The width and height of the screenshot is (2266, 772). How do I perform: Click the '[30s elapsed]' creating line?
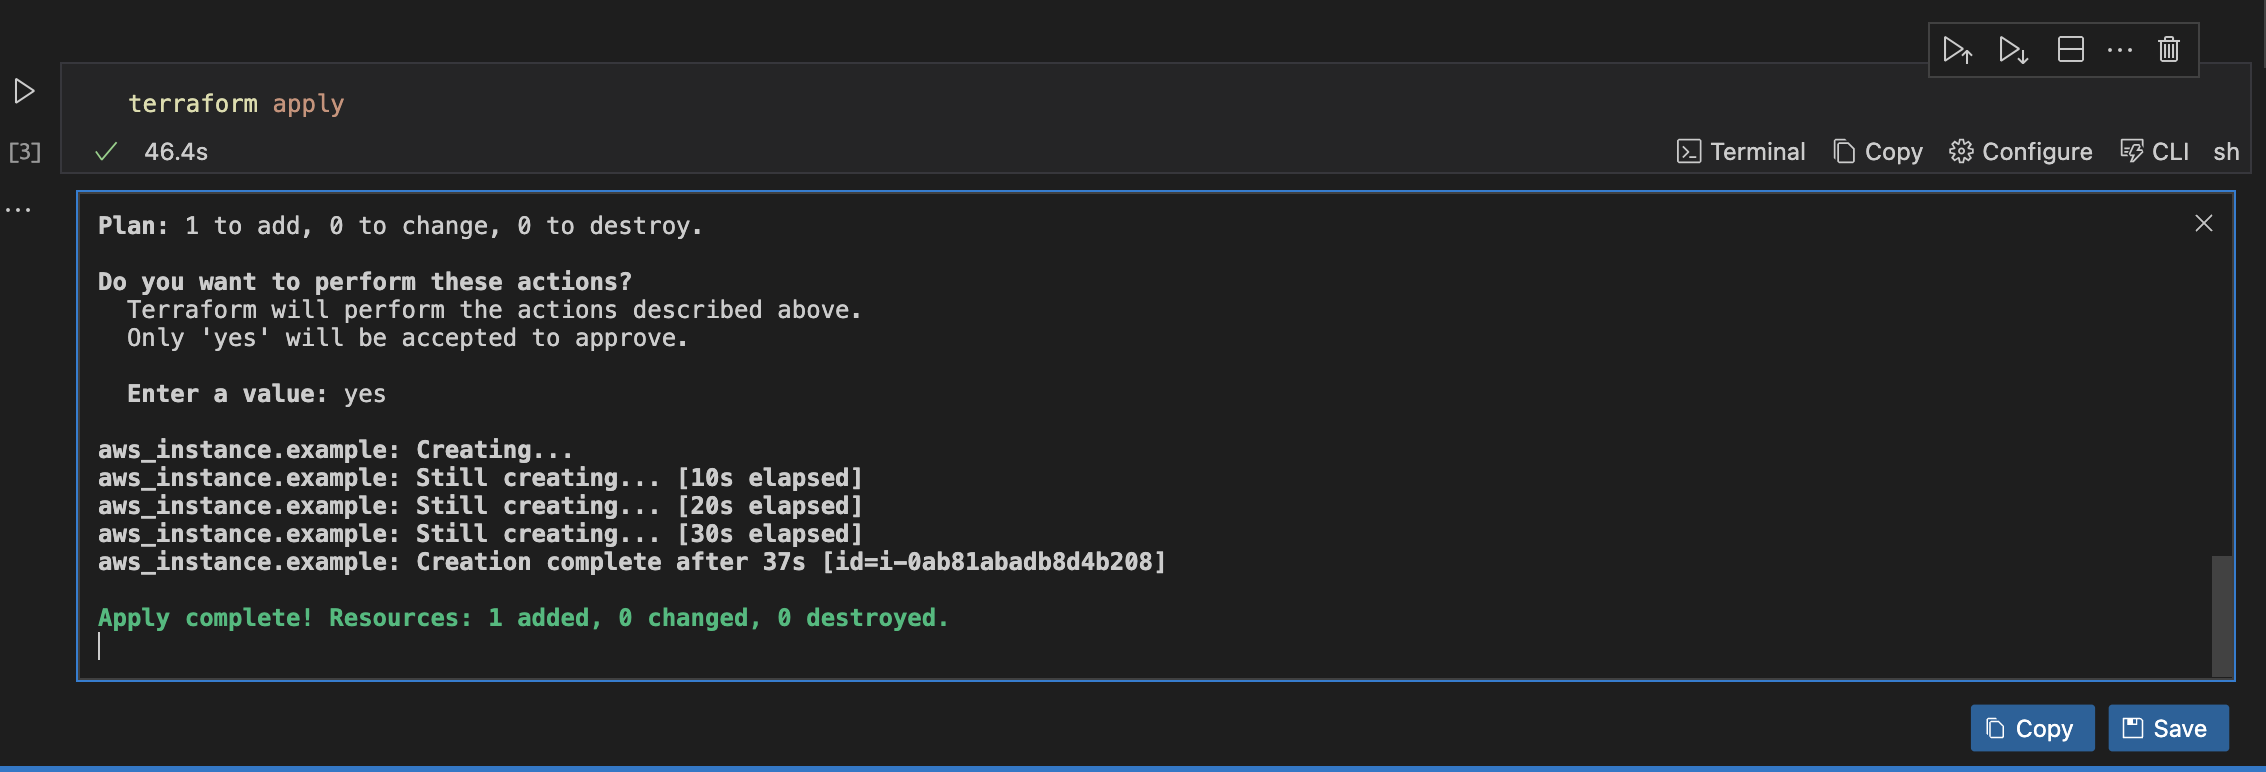click(x=480, y=534)
